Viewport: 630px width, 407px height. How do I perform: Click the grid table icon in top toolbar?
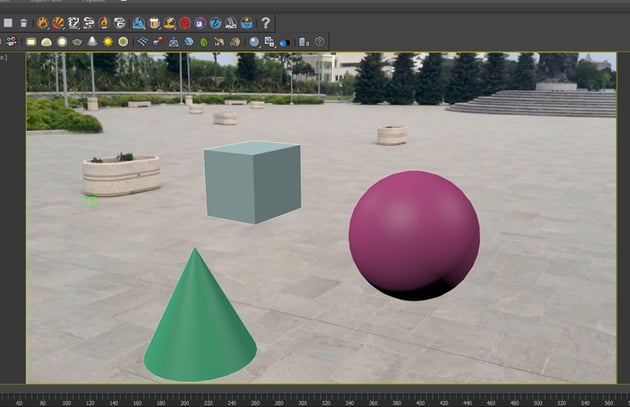(8, 23)
